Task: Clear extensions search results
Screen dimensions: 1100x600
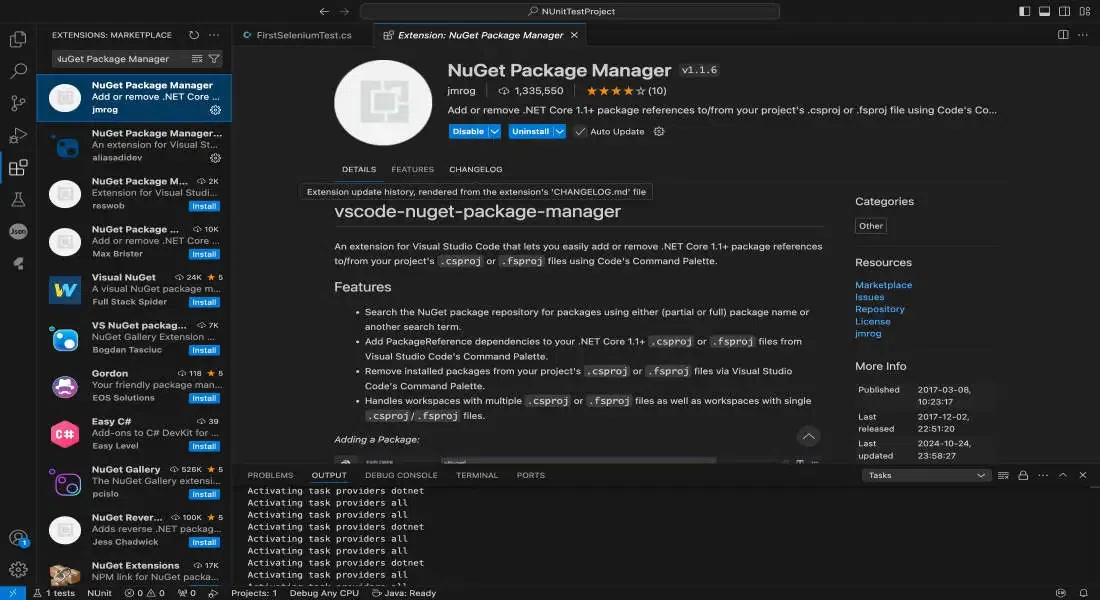Action: 197,59
